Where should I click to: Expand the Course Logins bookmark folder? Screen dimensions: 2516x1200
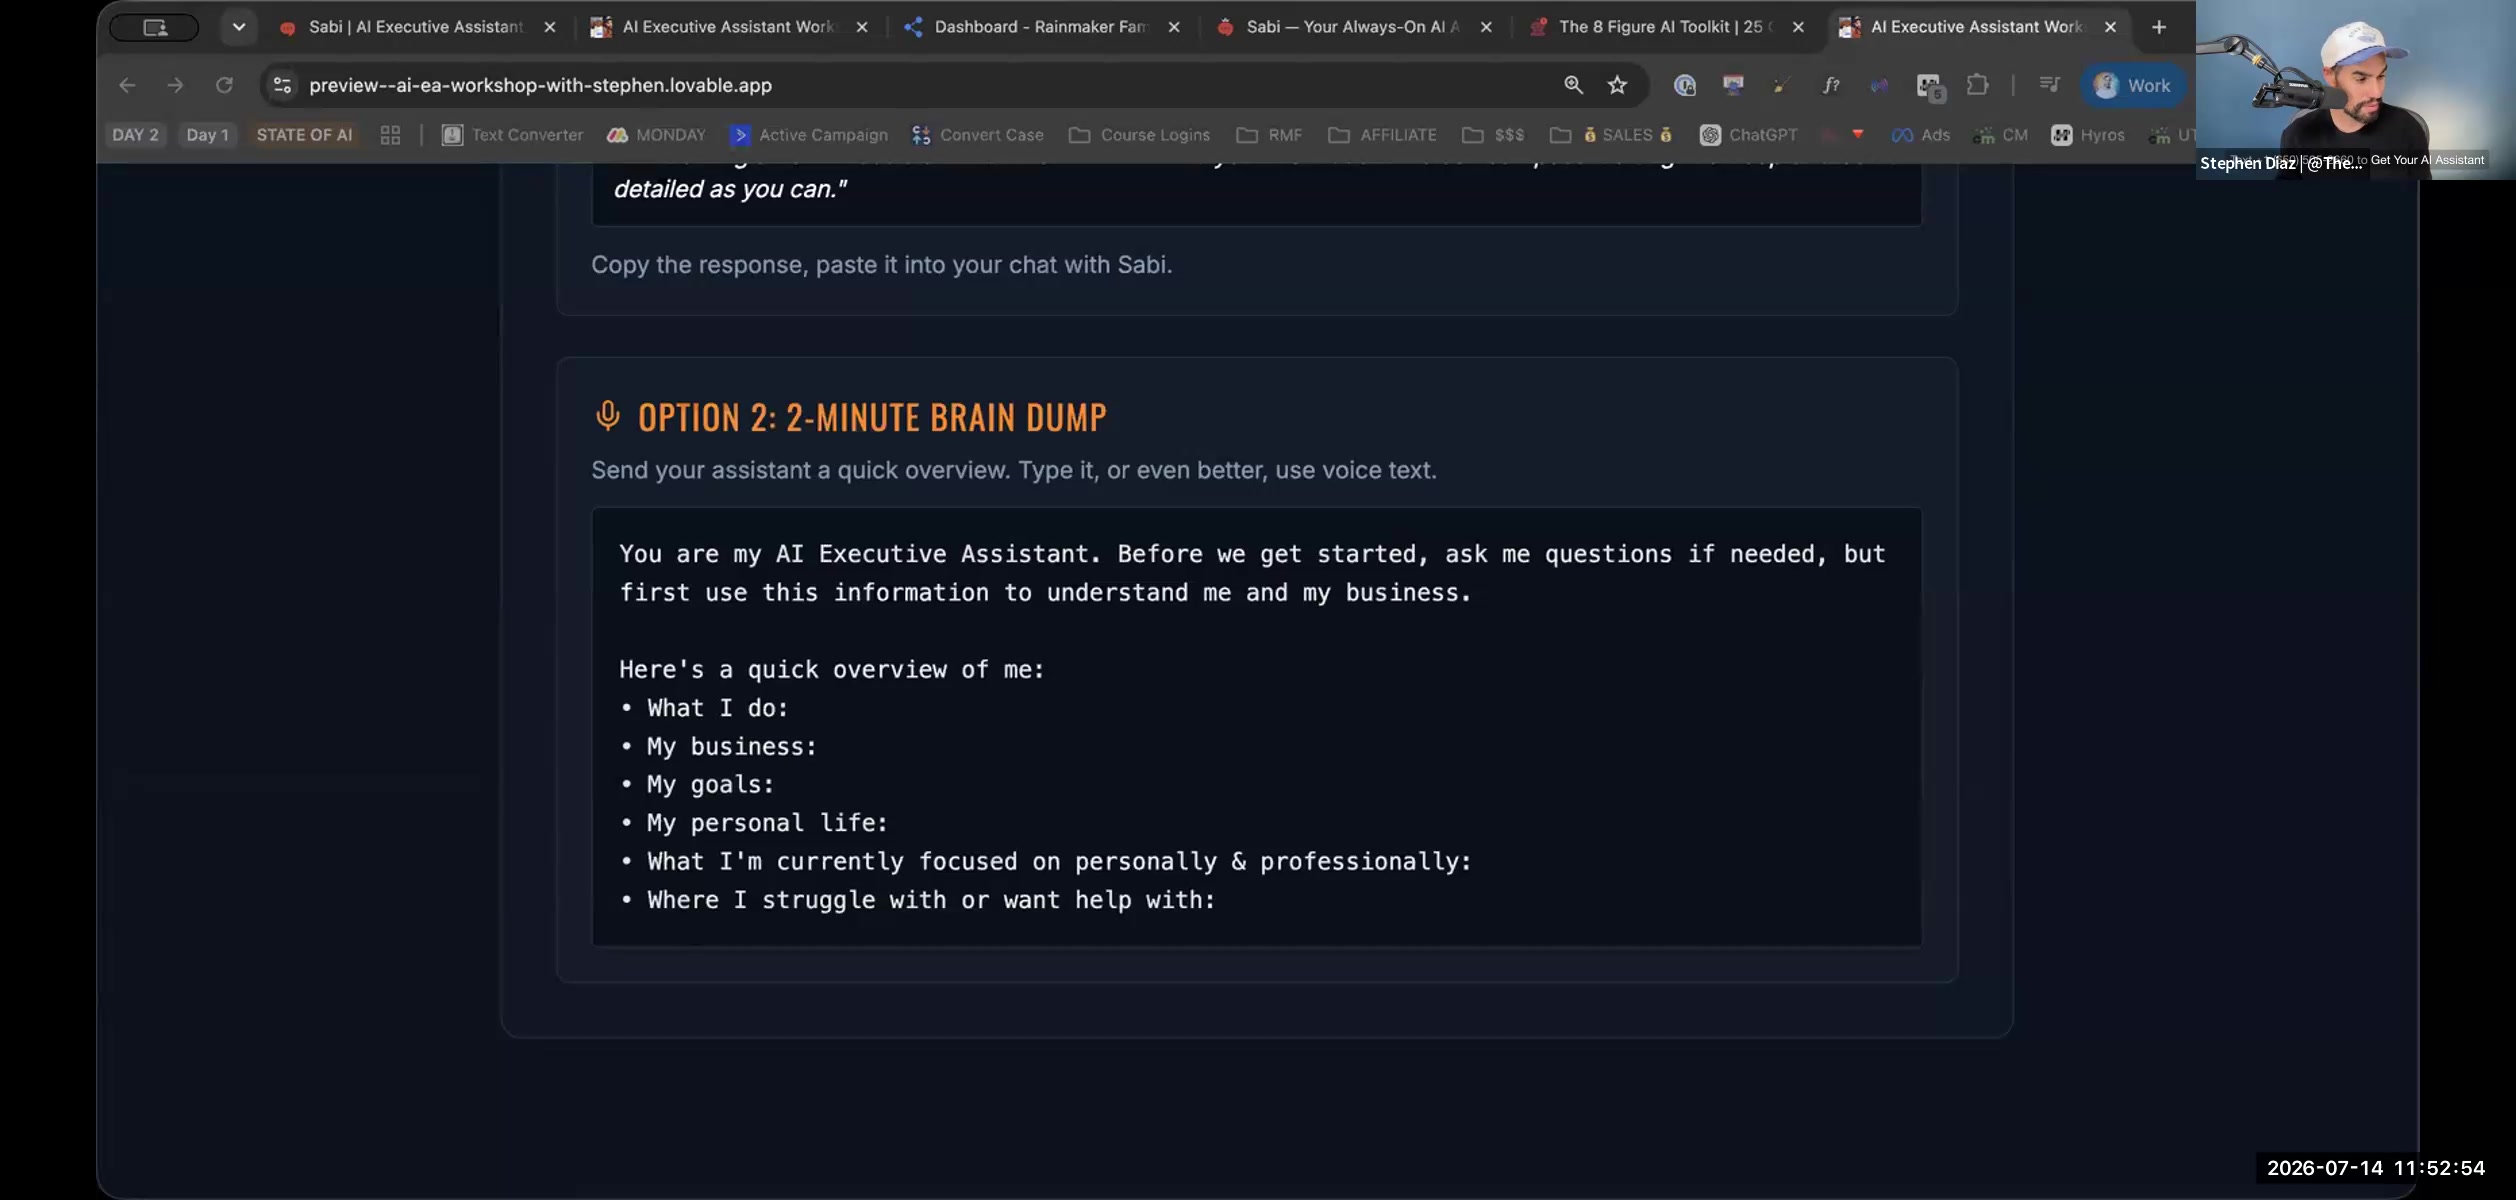coord(1139,135)
